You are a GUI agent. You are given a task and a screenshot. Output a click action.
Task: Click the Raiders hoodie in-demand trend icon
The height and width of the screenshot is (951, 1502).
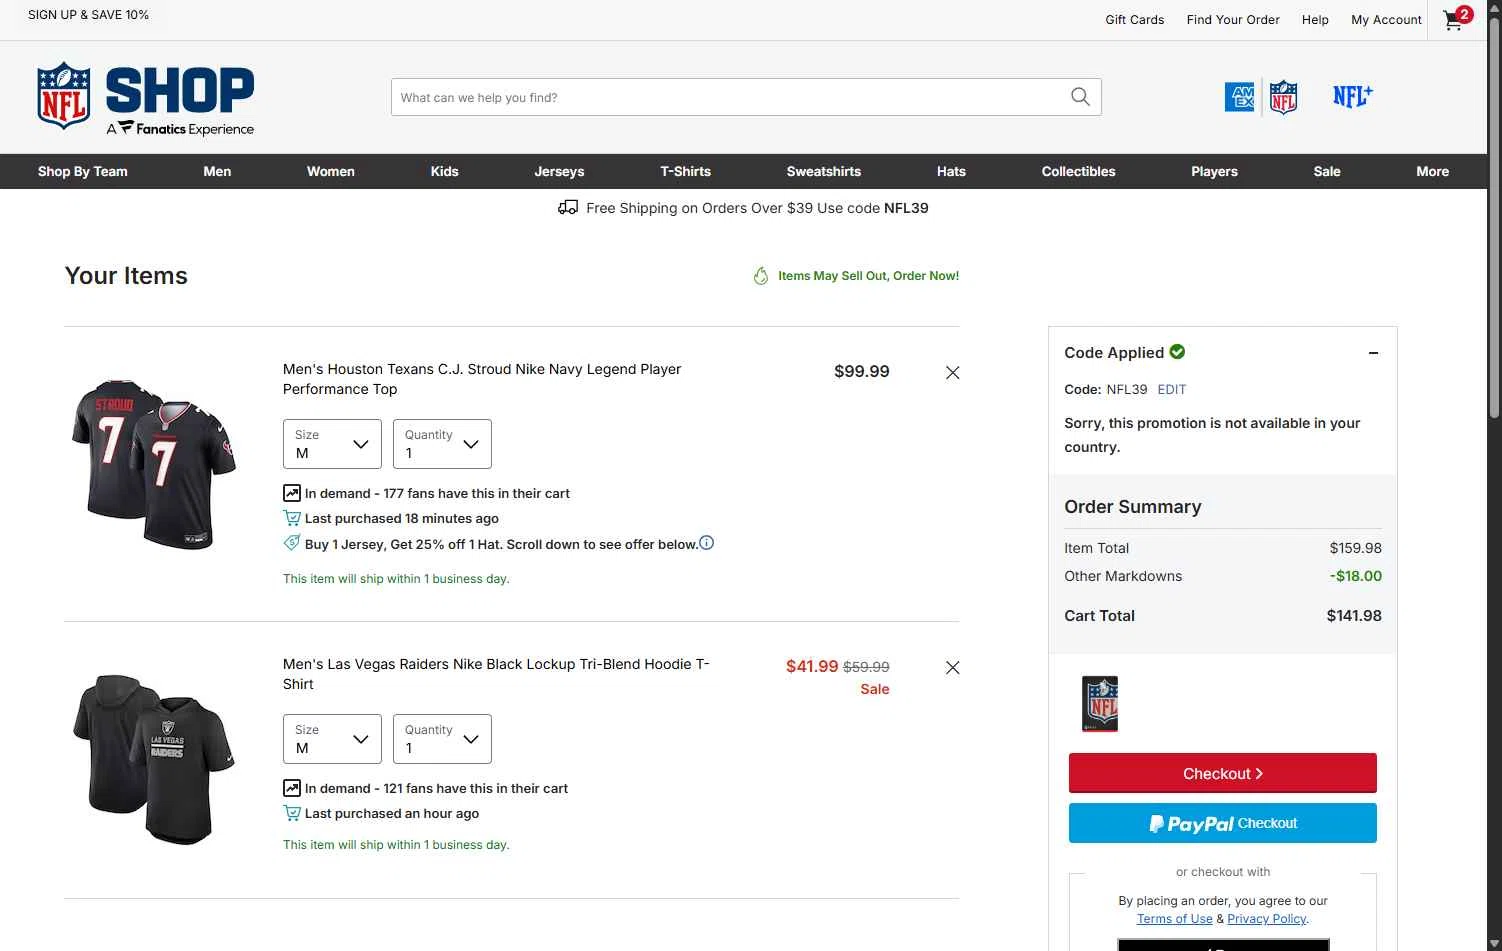point(292,788)
